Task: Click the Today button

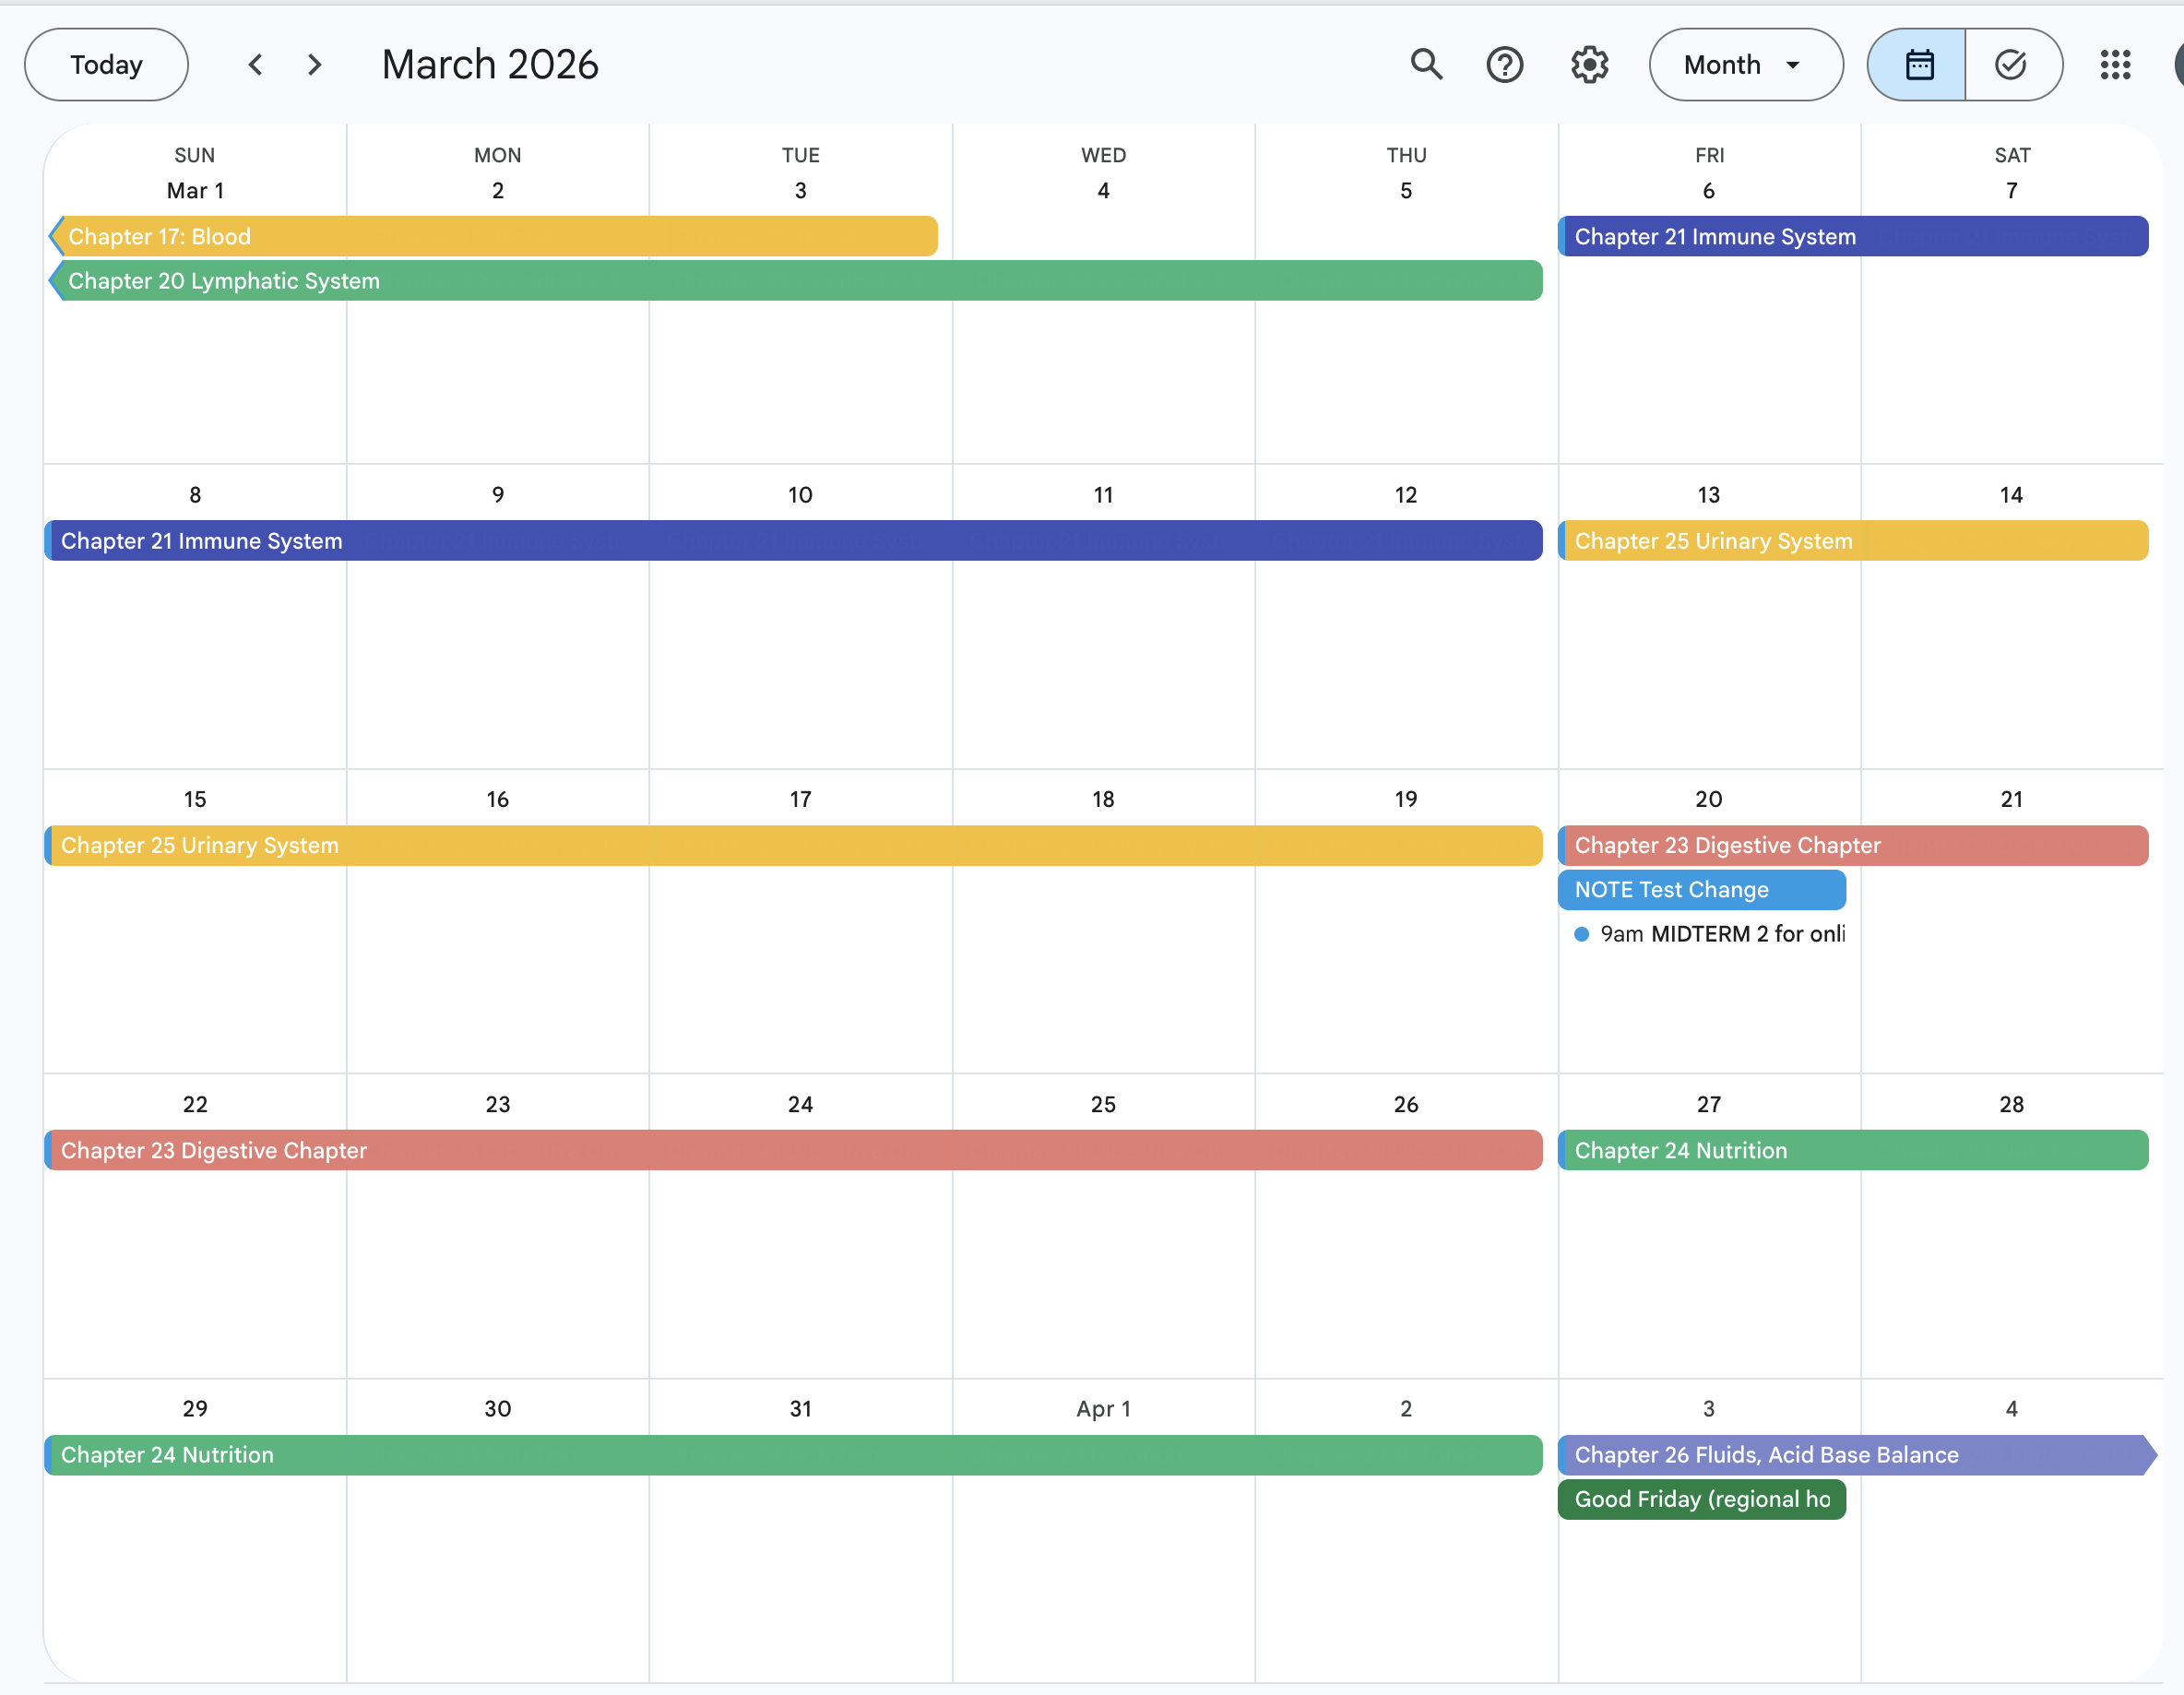Action: (105, 64)
